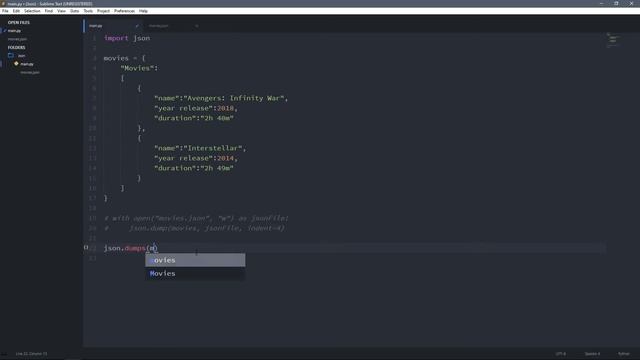This screenshot has height=360, width=640.
Task: Click the Line/Column indicator in status bar
Action: (31, 354)
